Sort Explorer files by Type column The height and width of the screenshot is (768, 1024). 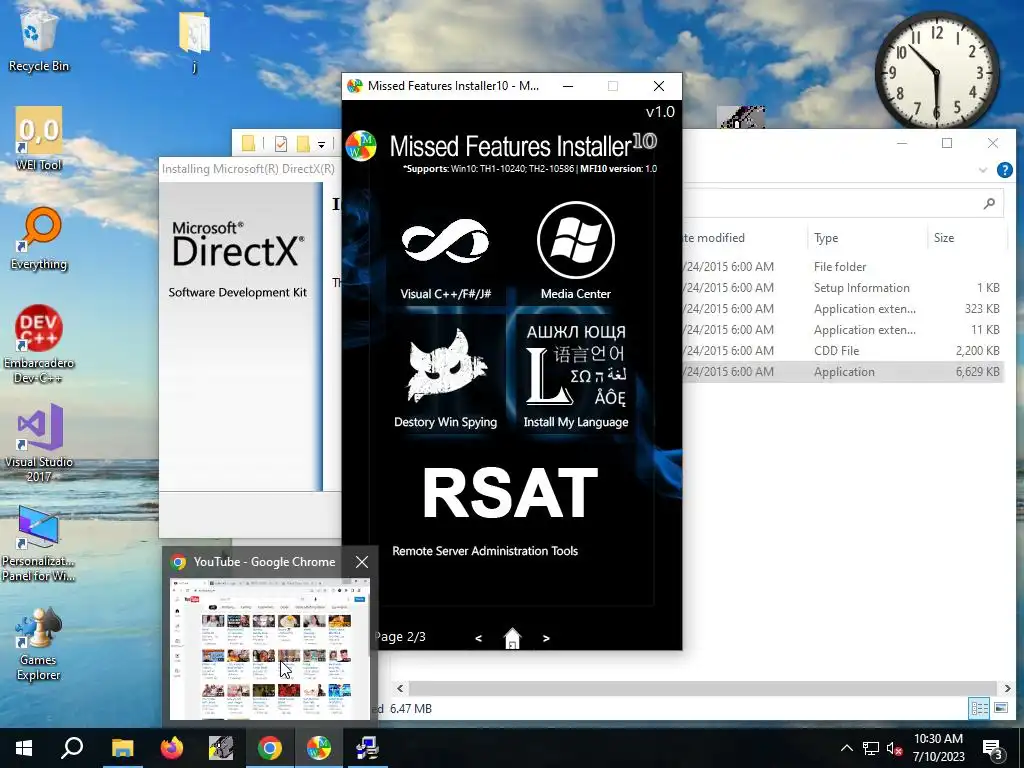867,238
